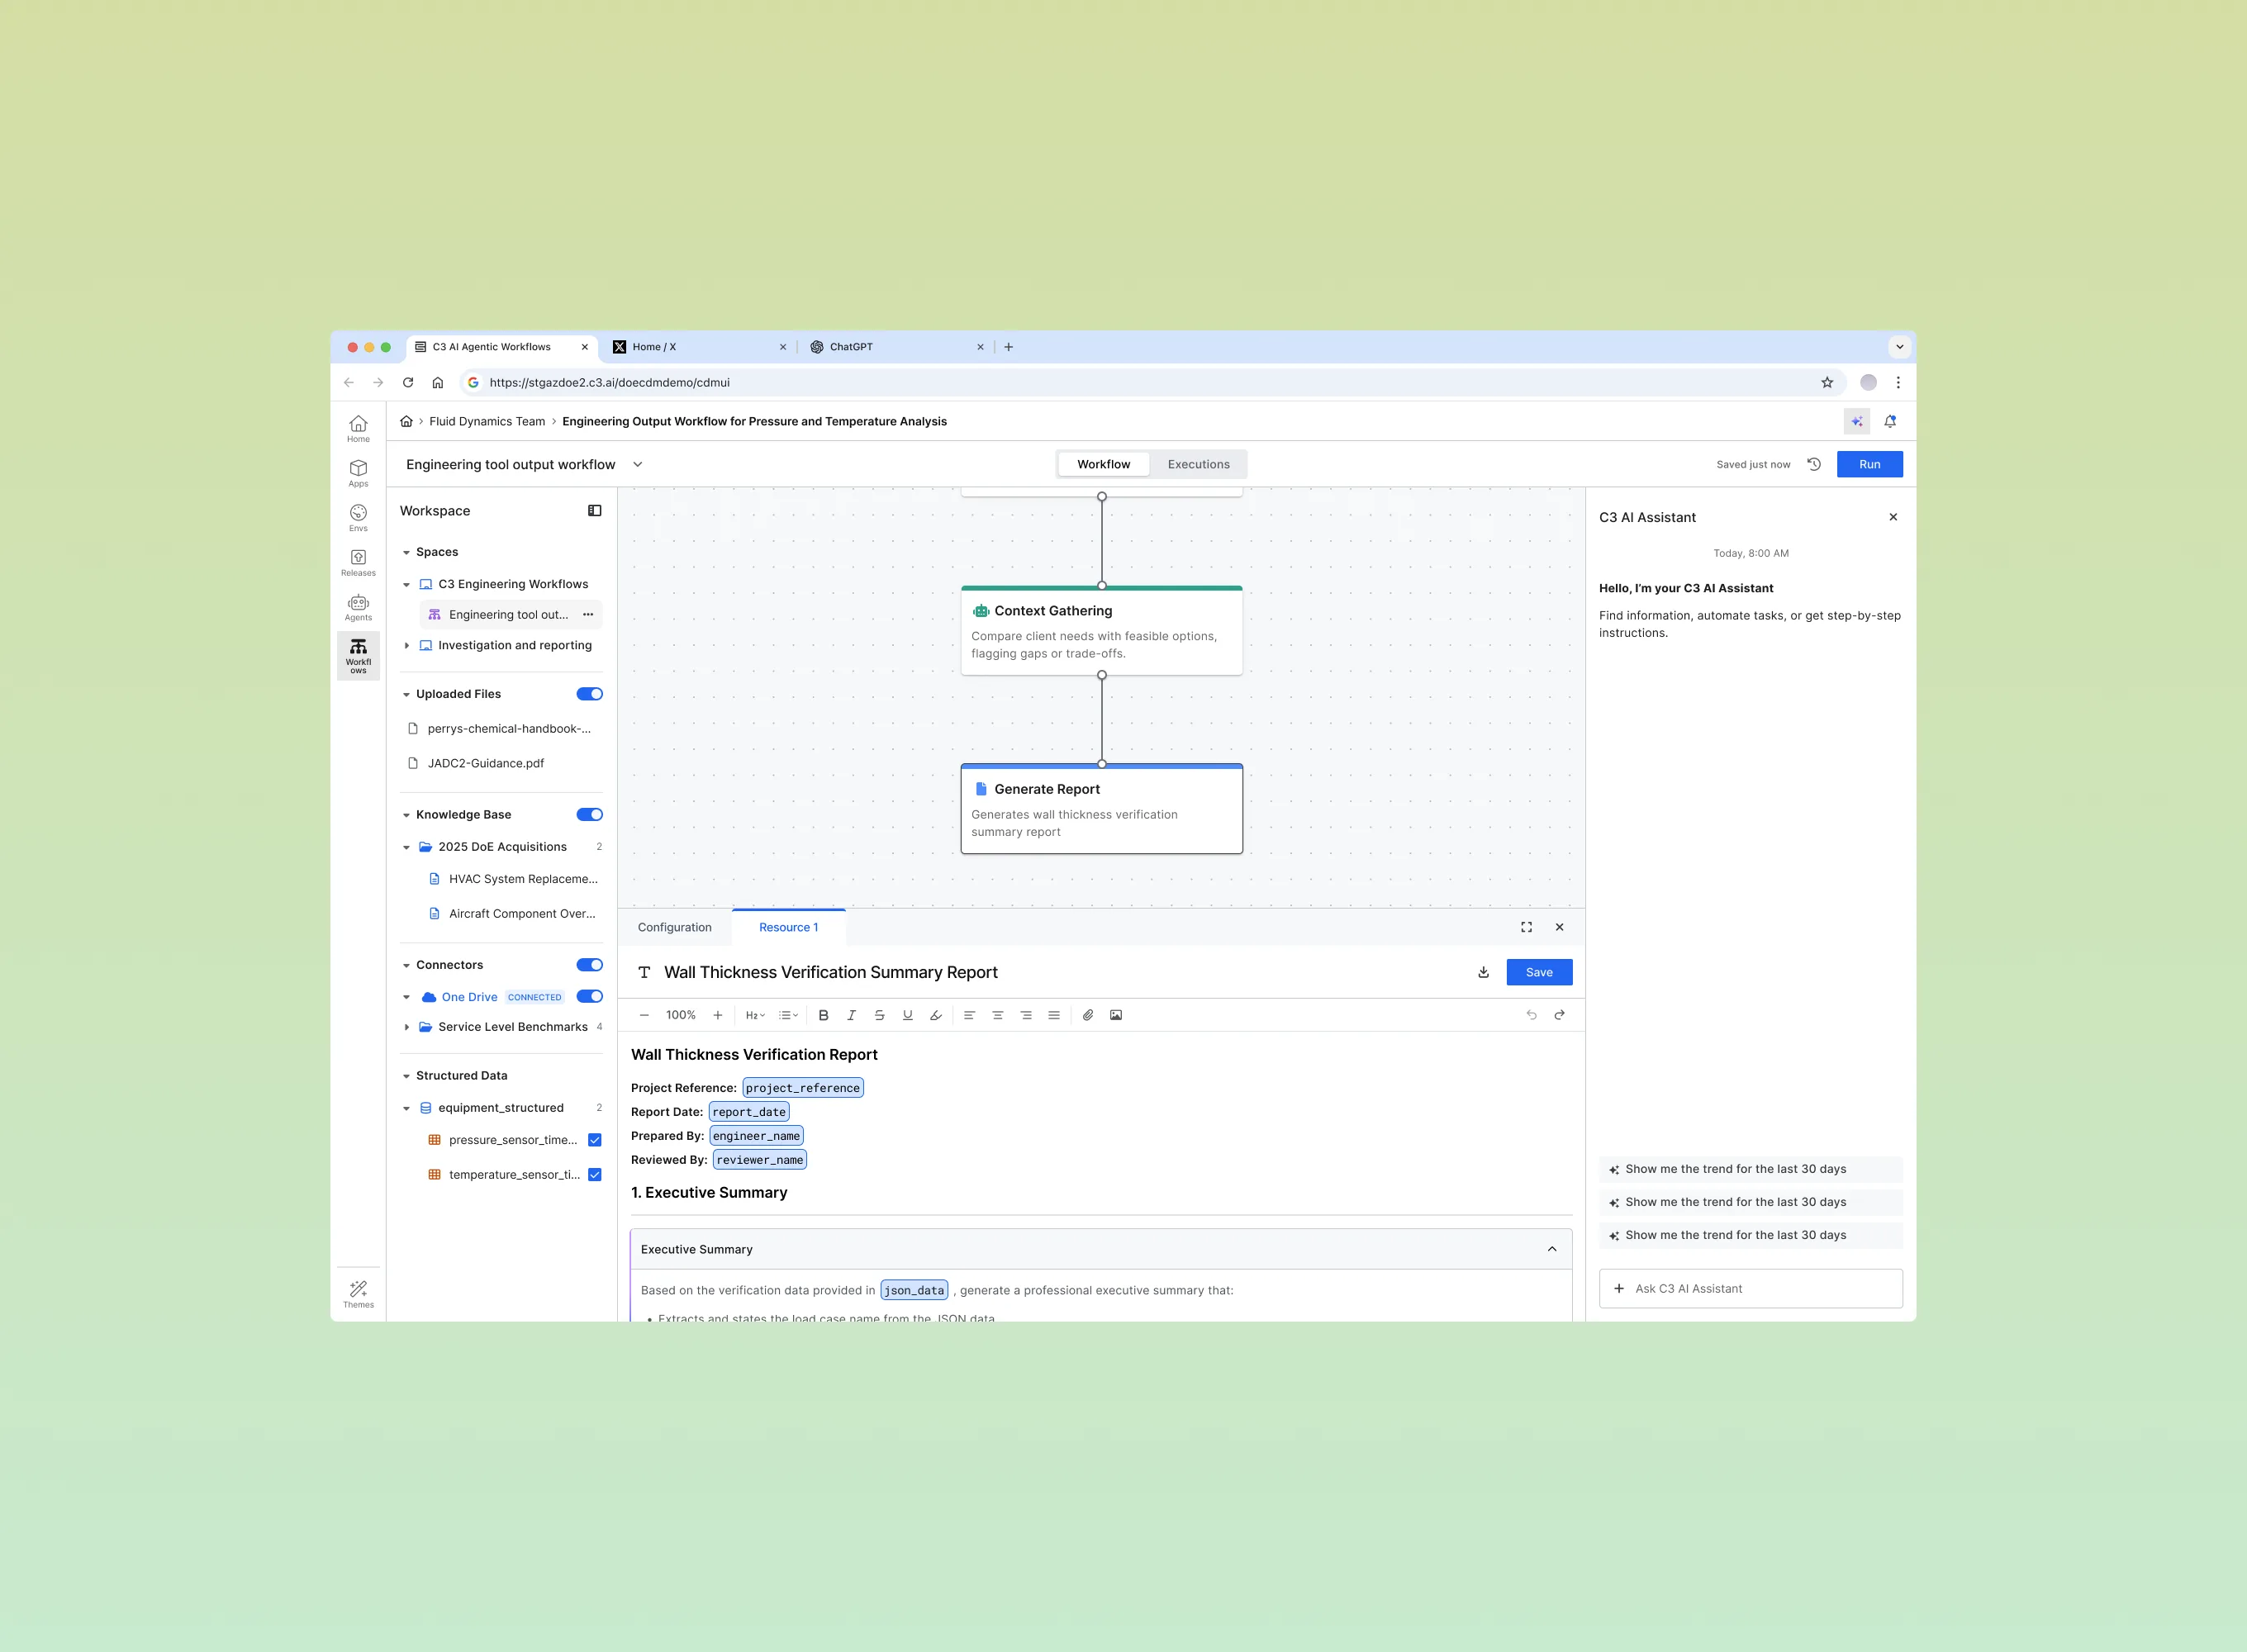This screenshot has height=1652, width=2247.
Task: Attach a file with paperclip
Action: click(x=1088, y=1015)
